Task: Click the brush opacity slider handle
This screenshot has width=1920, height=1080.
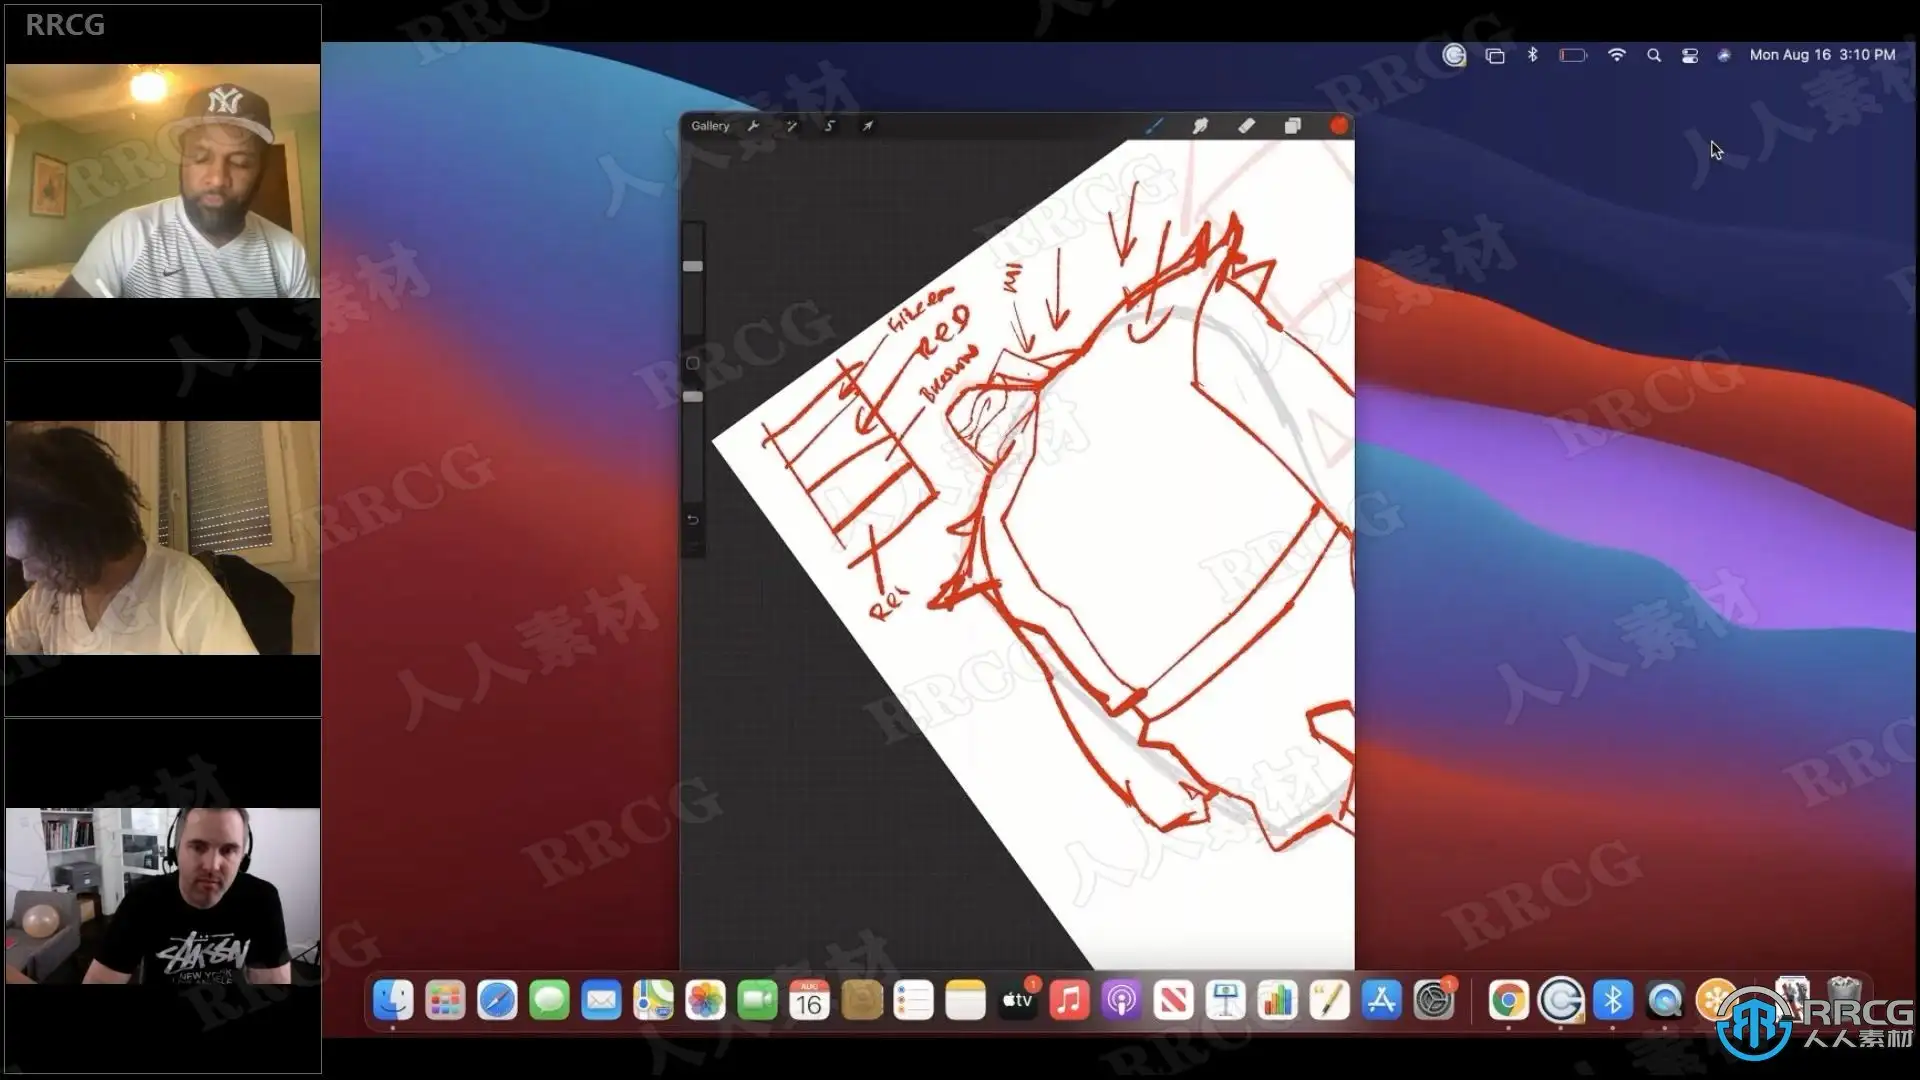Action: tap(693, 397)
